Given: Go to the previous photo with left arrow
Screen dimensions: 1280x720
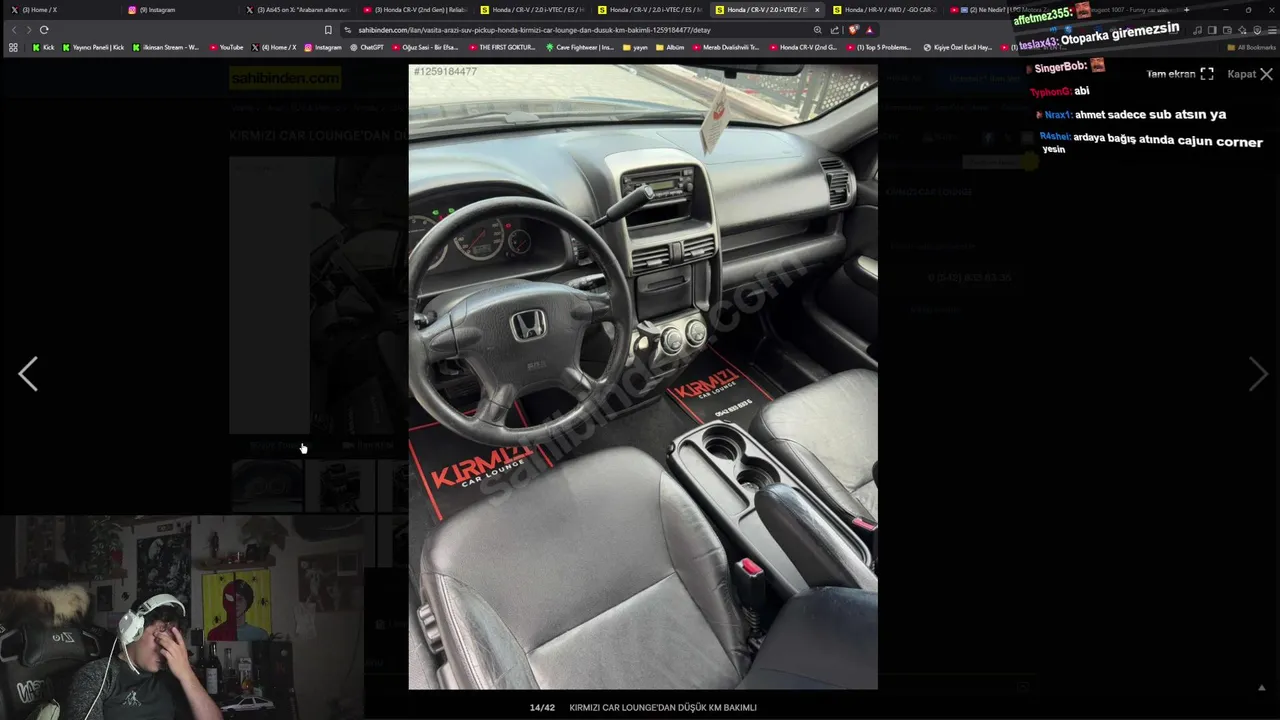Looking at the screenshot, I should [x=28, y=374].
